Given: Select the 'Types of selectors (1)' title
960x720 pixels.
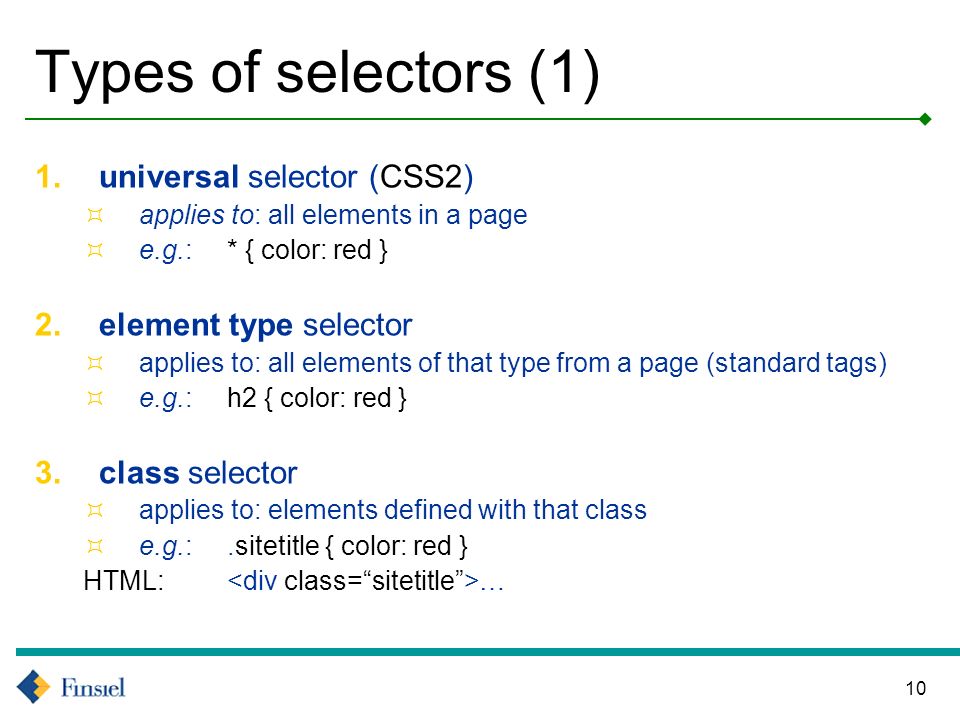Looking at the screenshot, I should [x=317, y=73].
